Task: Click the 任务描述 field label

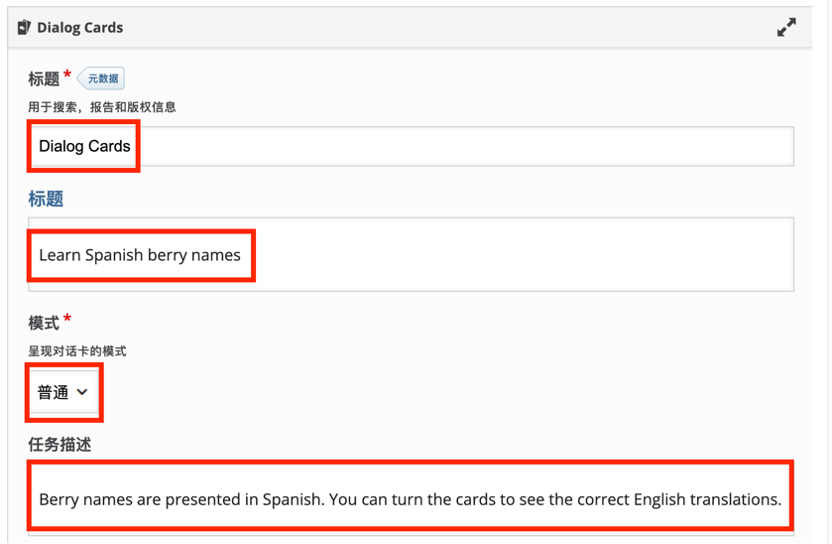Action: [60, 444]
